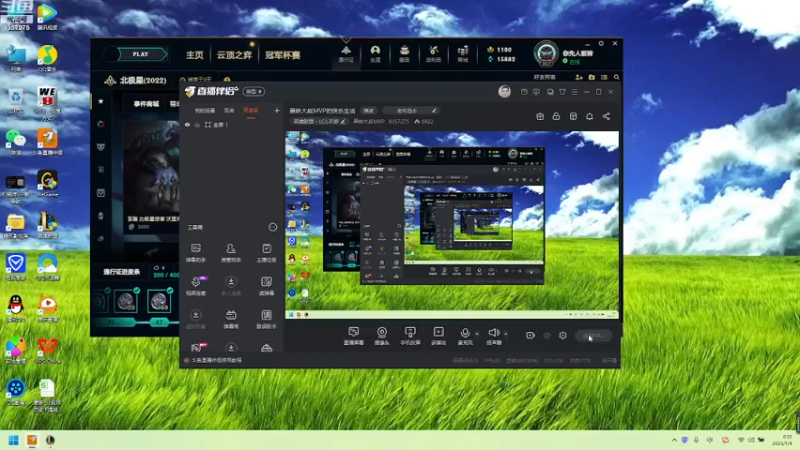This screenshot has width=800, height=450.
Task: Click the record icon in stream bottom bar
Action: [x=530, y=335]
